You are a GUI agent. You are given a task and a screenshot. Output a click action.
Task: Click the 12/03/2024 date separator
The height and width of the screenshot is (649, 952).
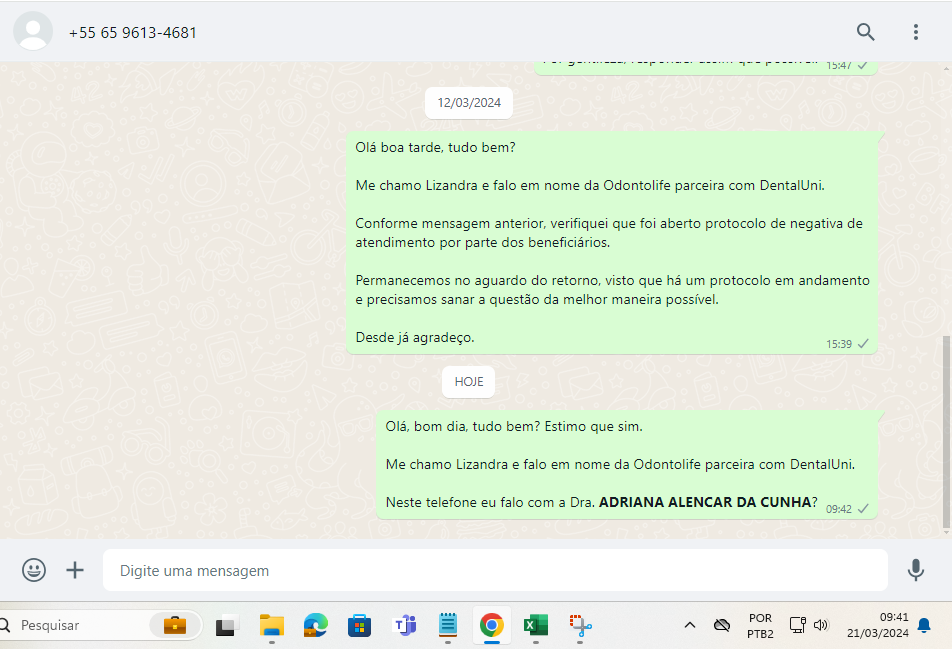point(469,103)
